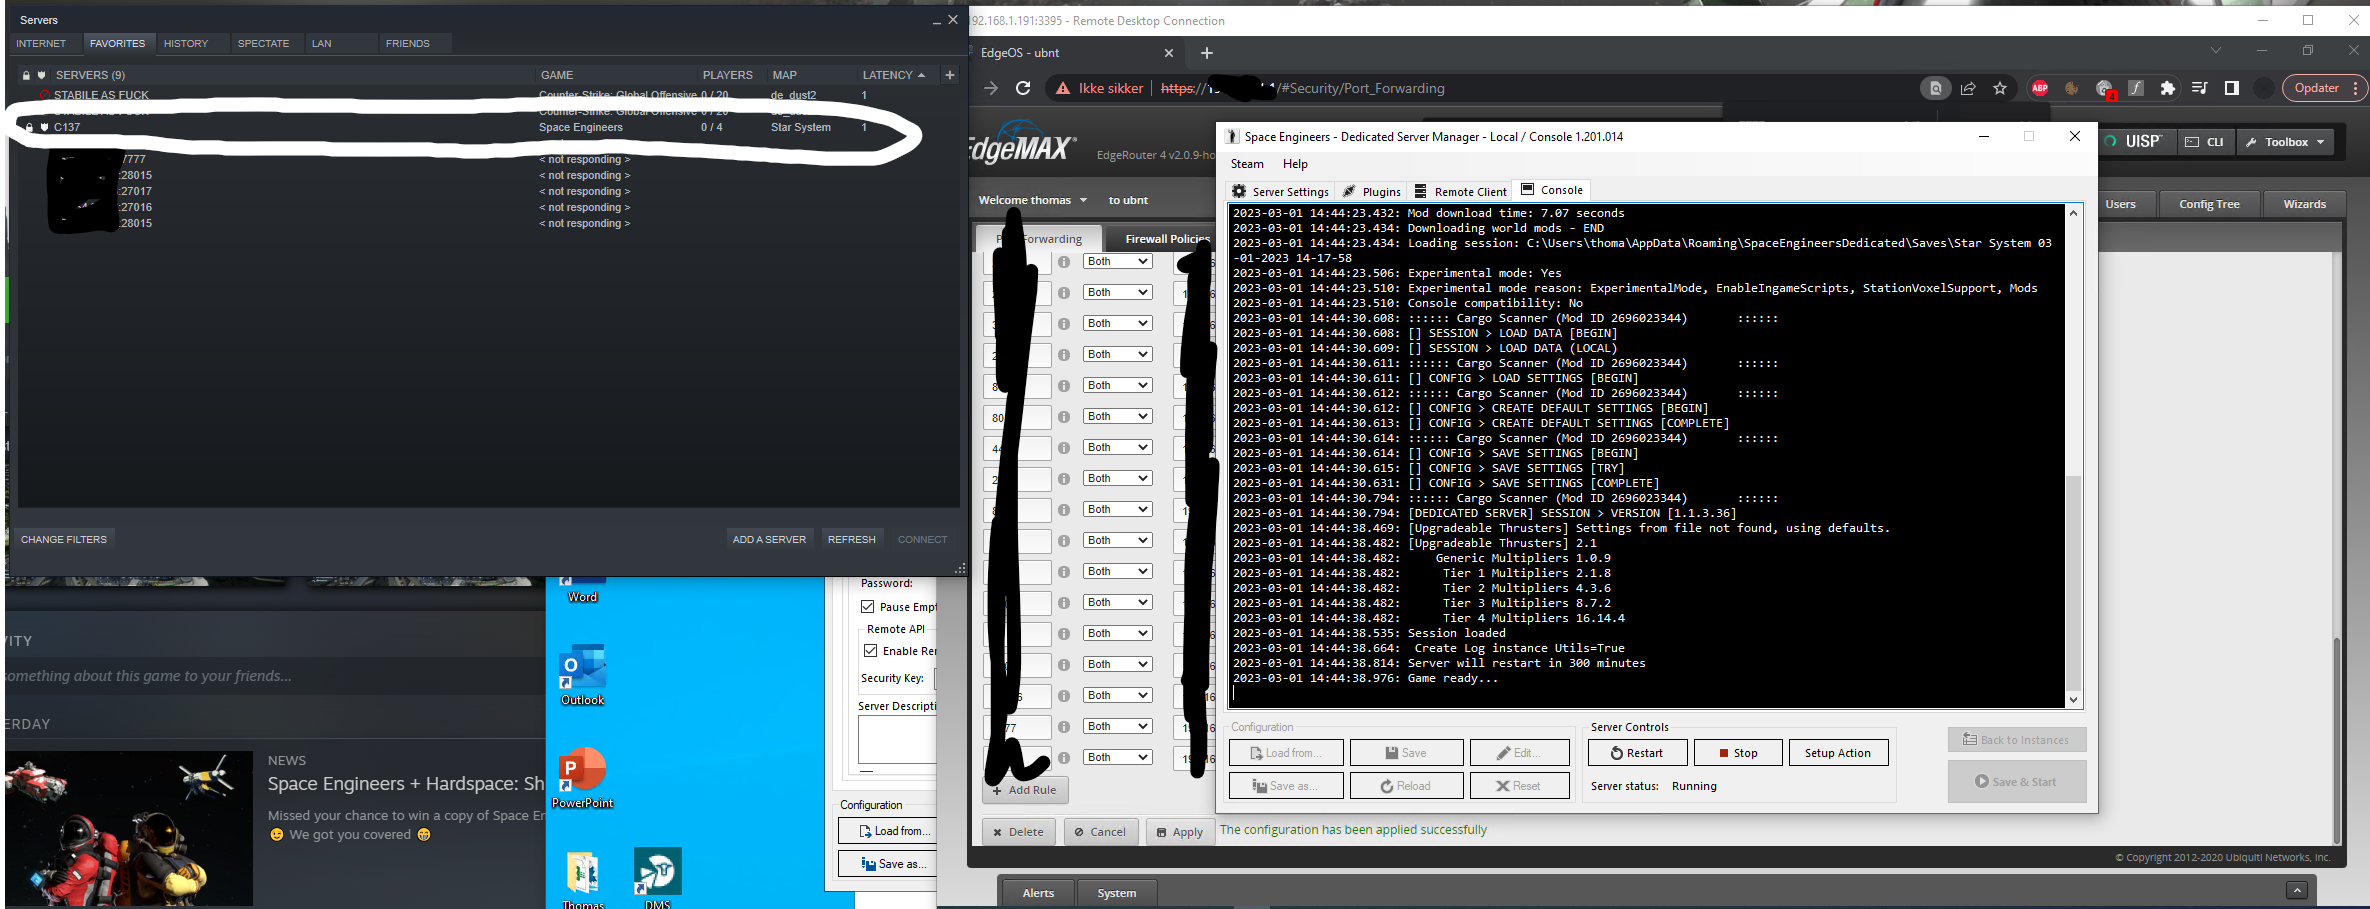Open the Steam menu in Server Manager
The image size is (2370, 909).
(1246, 164)
